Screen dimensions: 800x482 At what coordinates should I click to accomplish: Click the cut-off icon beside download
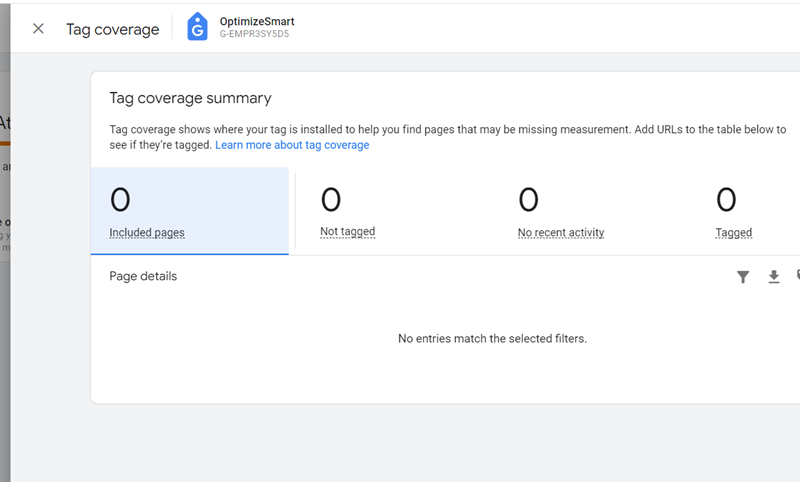pyautogui.click(x=797, y=276)
